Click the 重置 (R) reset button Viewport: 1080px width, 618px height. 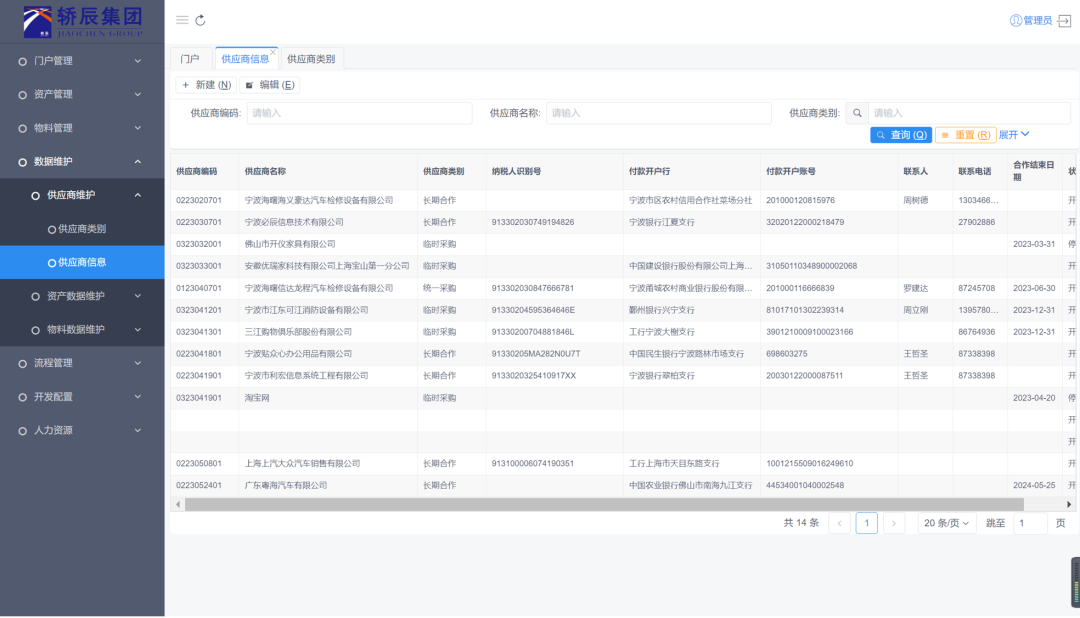coord(966,135)
